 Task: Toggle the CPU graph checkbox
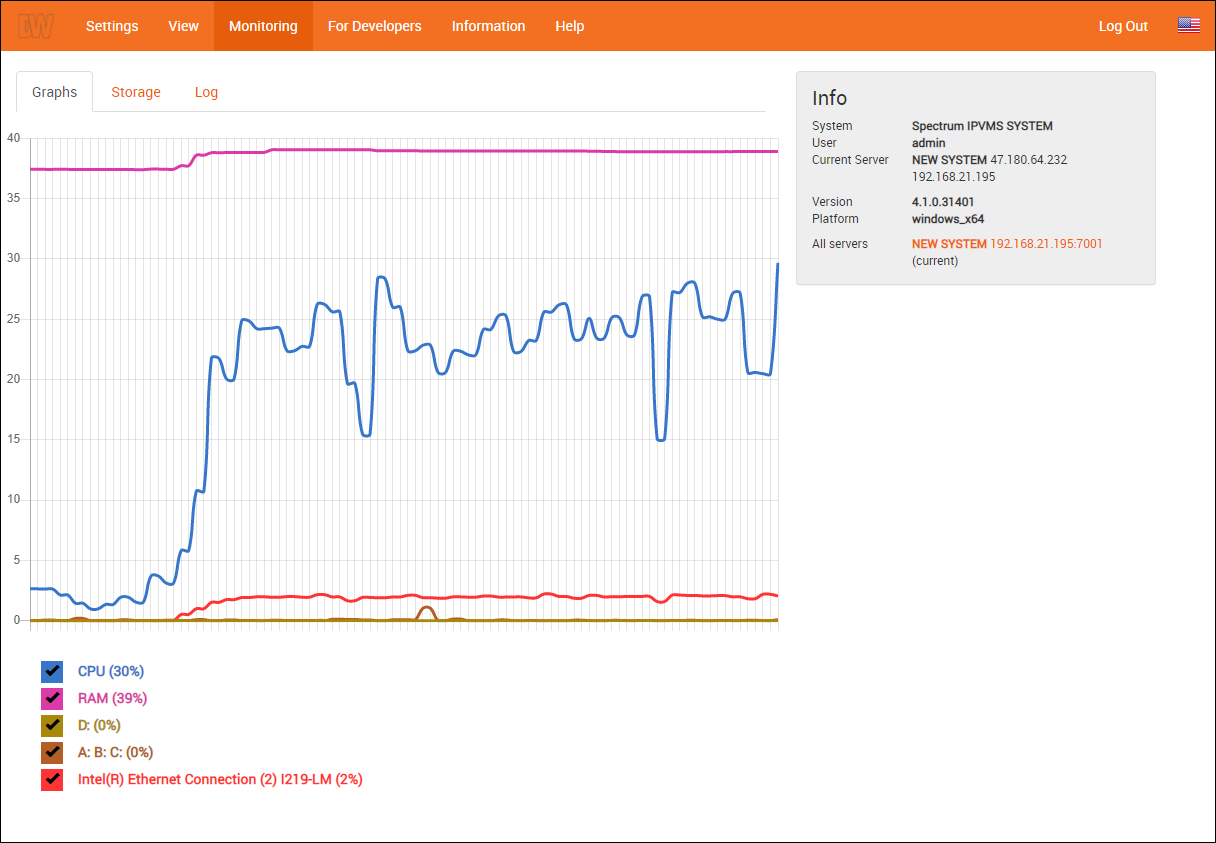point(52,671)
